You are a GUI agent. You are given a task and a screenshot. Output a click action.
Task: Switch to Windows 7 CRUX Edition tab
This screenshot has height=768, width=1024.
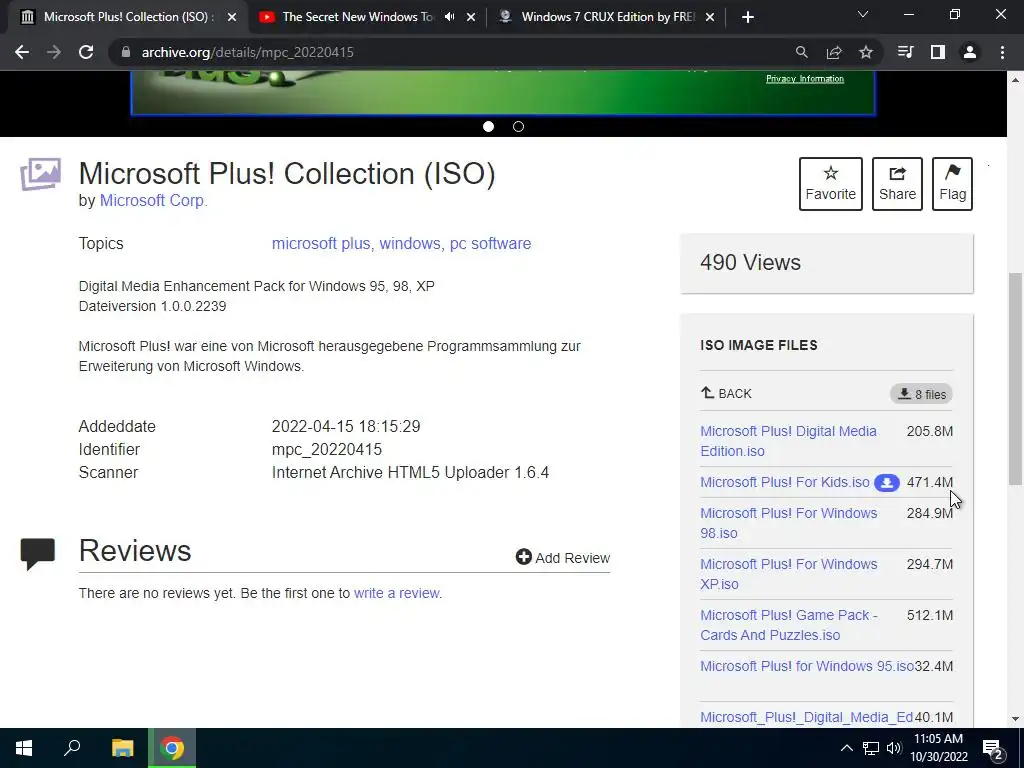(x=607, y=17)
